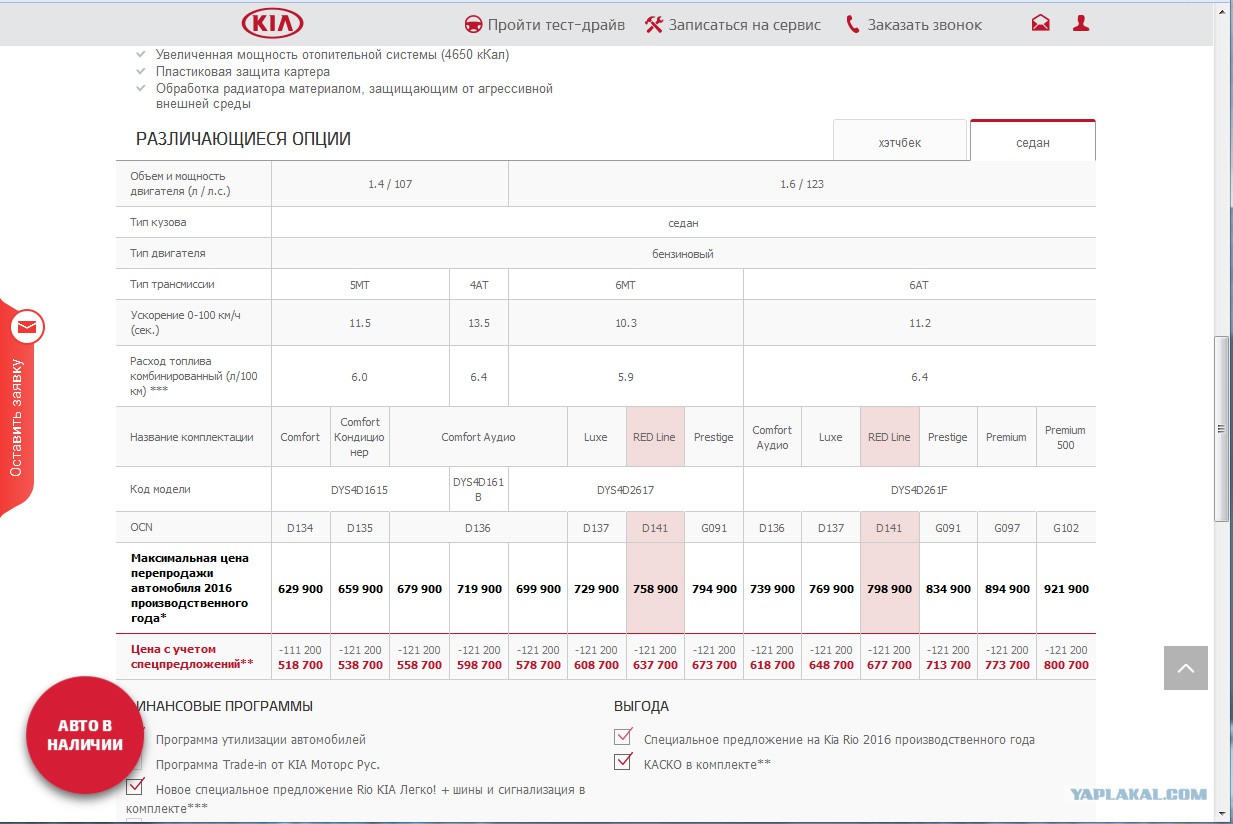This screenshot has width=1233, height=824.
Task: Click the scroll-to-top arrow button
Action: click(1186, 668)
